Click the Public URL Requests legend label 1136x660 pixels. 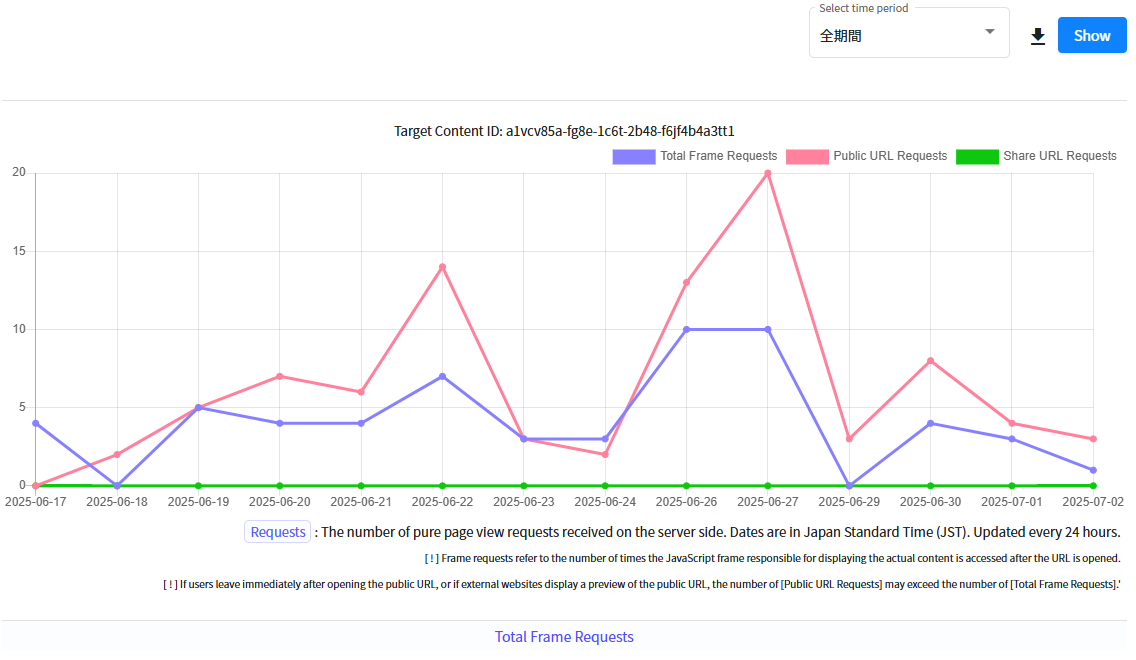(890, 156)
